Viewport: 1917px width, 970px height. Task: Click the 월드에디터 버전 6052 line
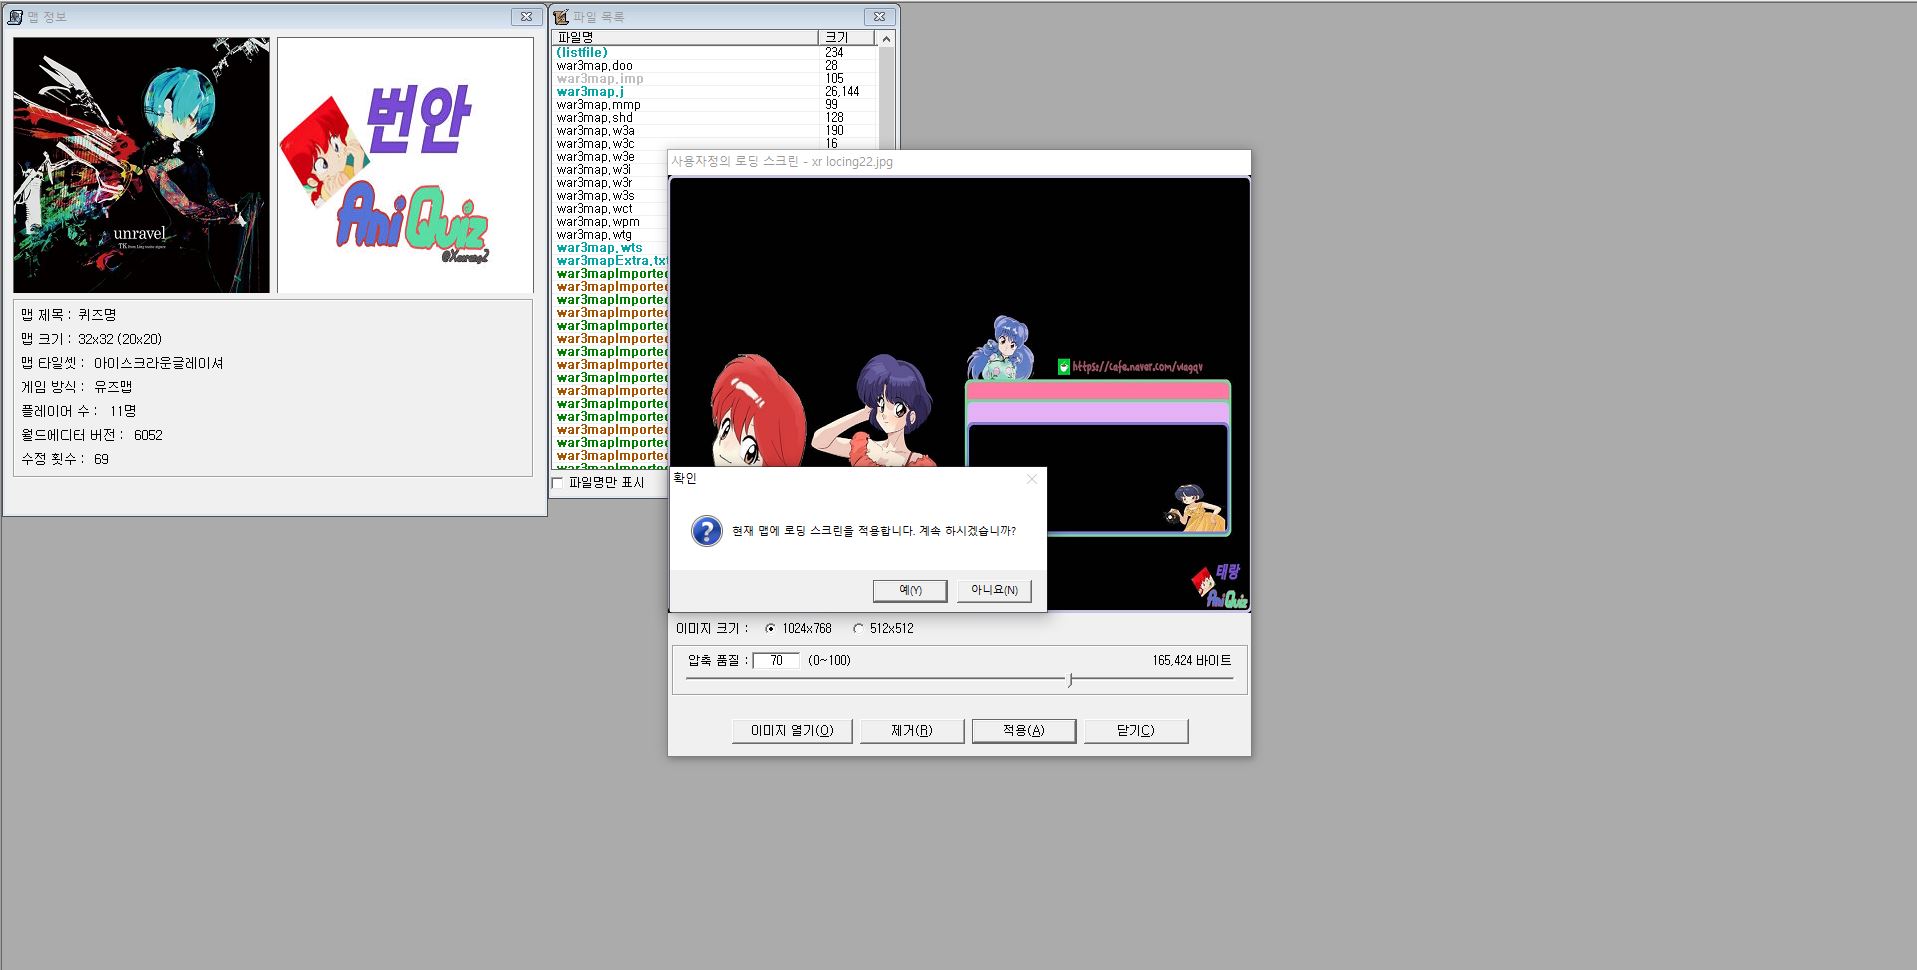click(91, 435)
